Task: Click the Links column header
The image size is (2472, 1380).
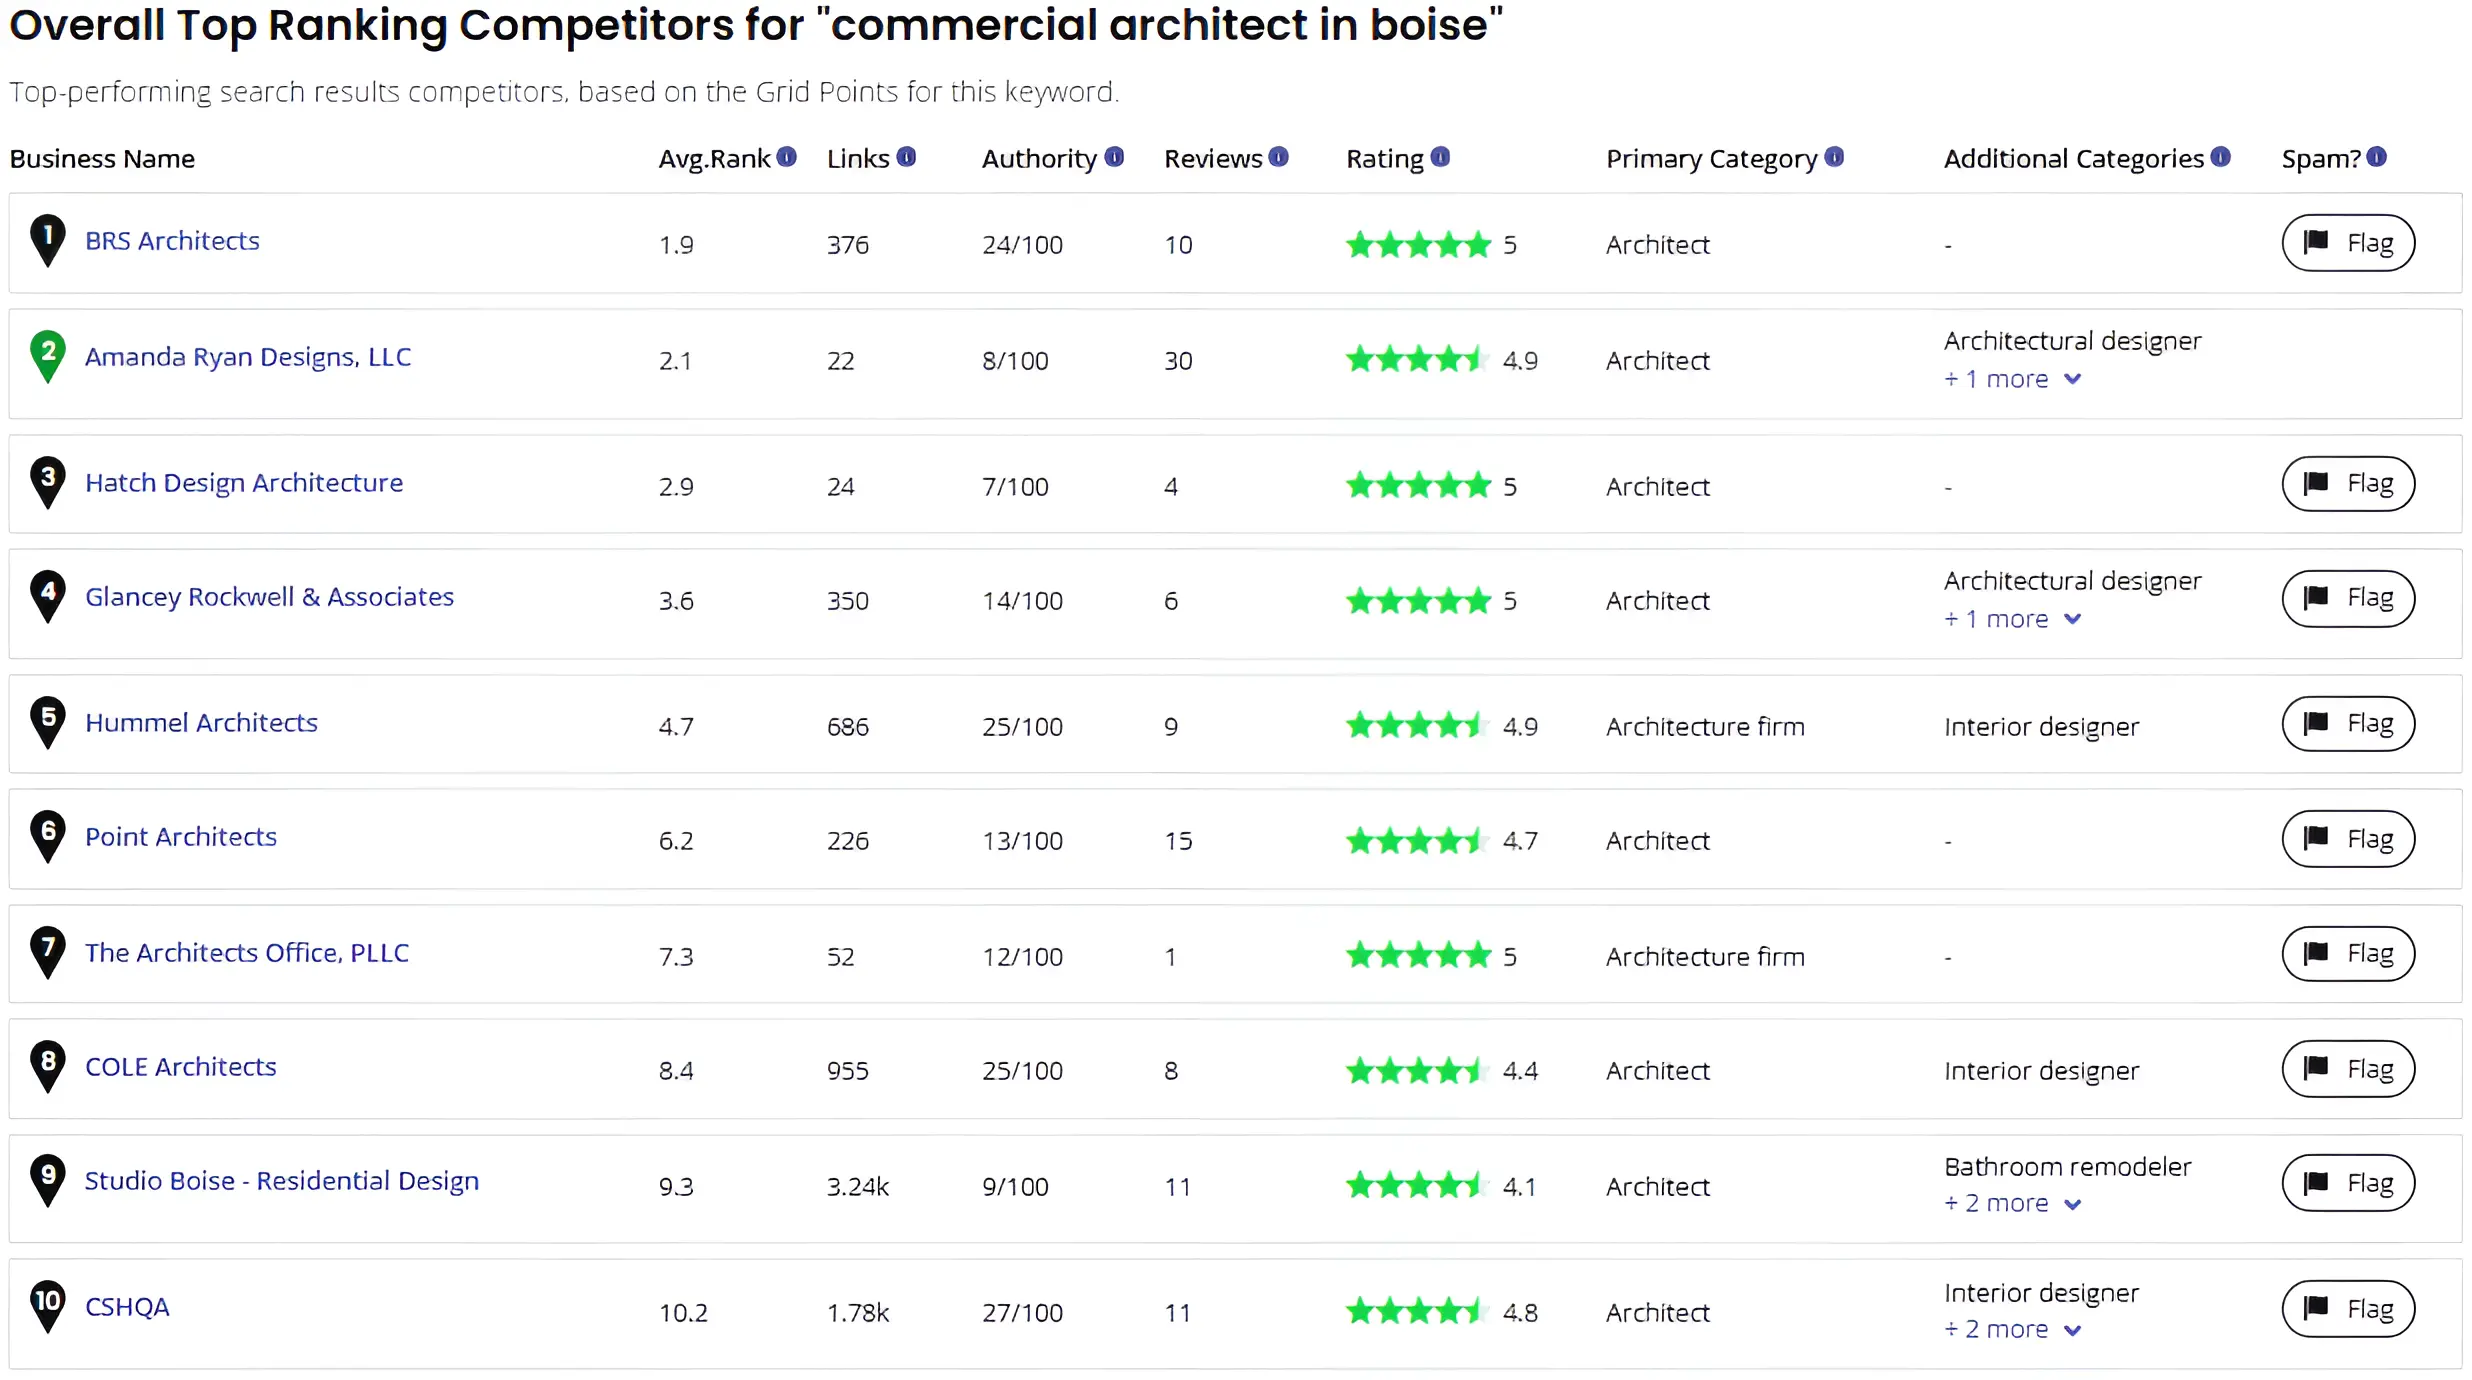Action: pos(858,159)
